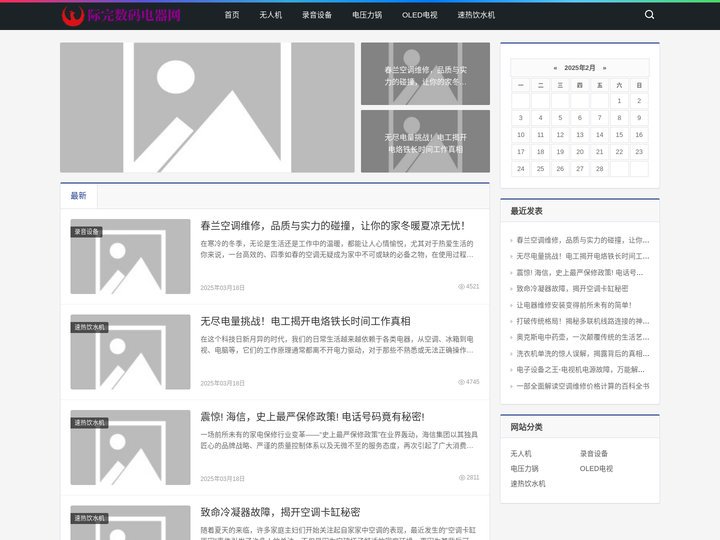Click 速热饮水机 tag on 震惊!海信 thumbnail
720x540 pixels.
click(x=90, y=423)
